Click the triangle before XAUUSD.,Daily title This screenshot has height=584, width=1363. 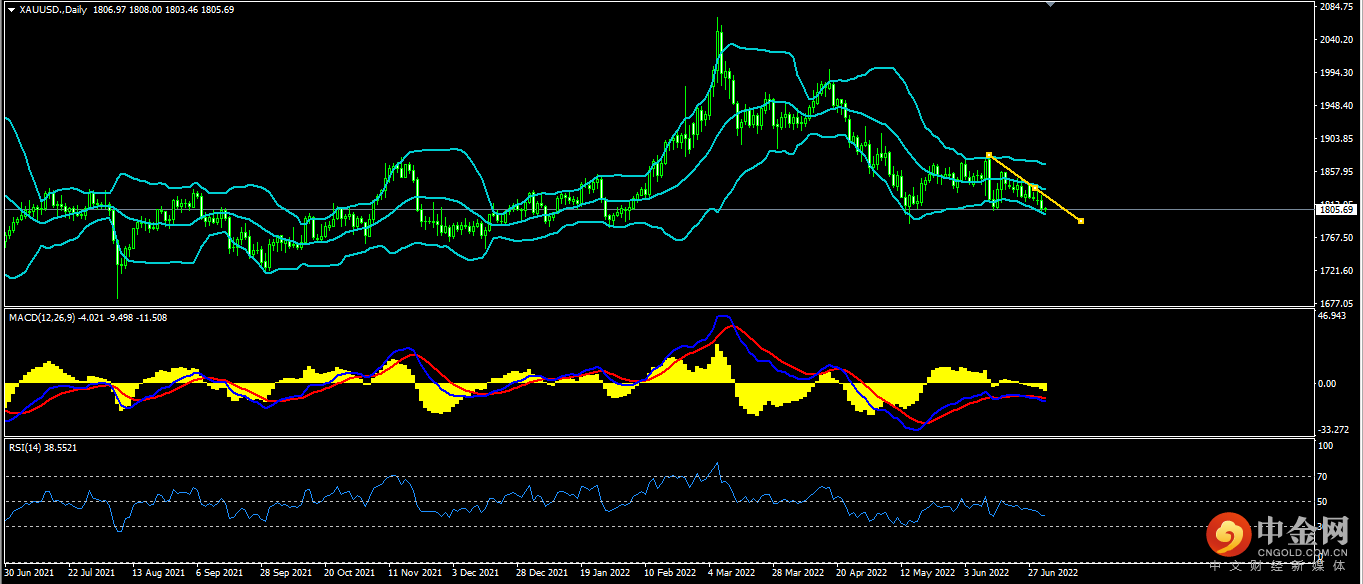(x=11, y=9)
